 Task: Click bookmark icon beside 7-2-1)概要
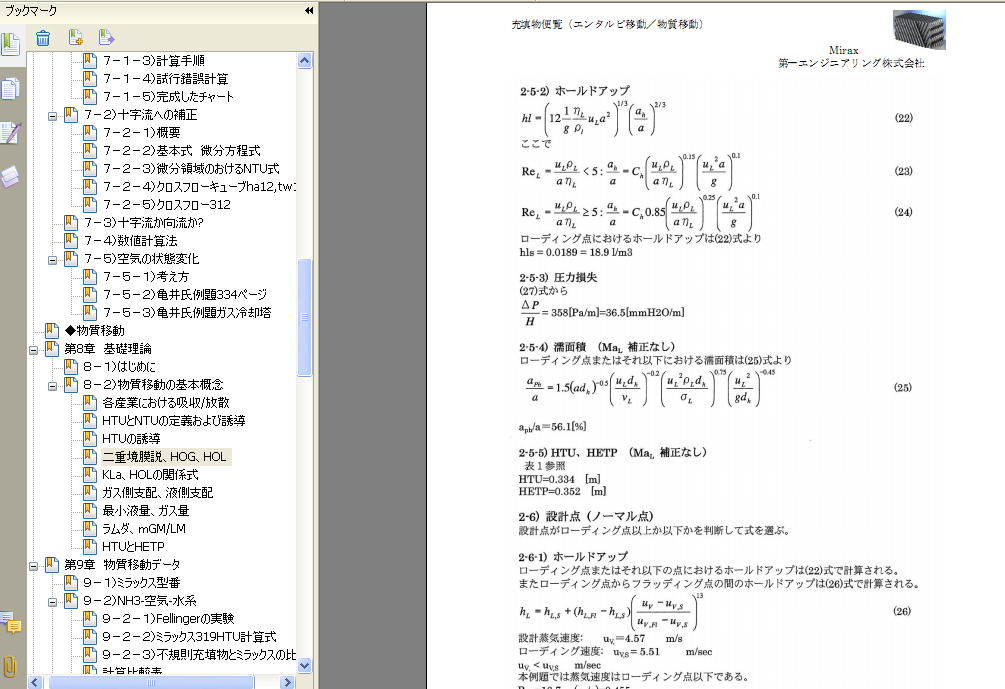tap(90, 133)
